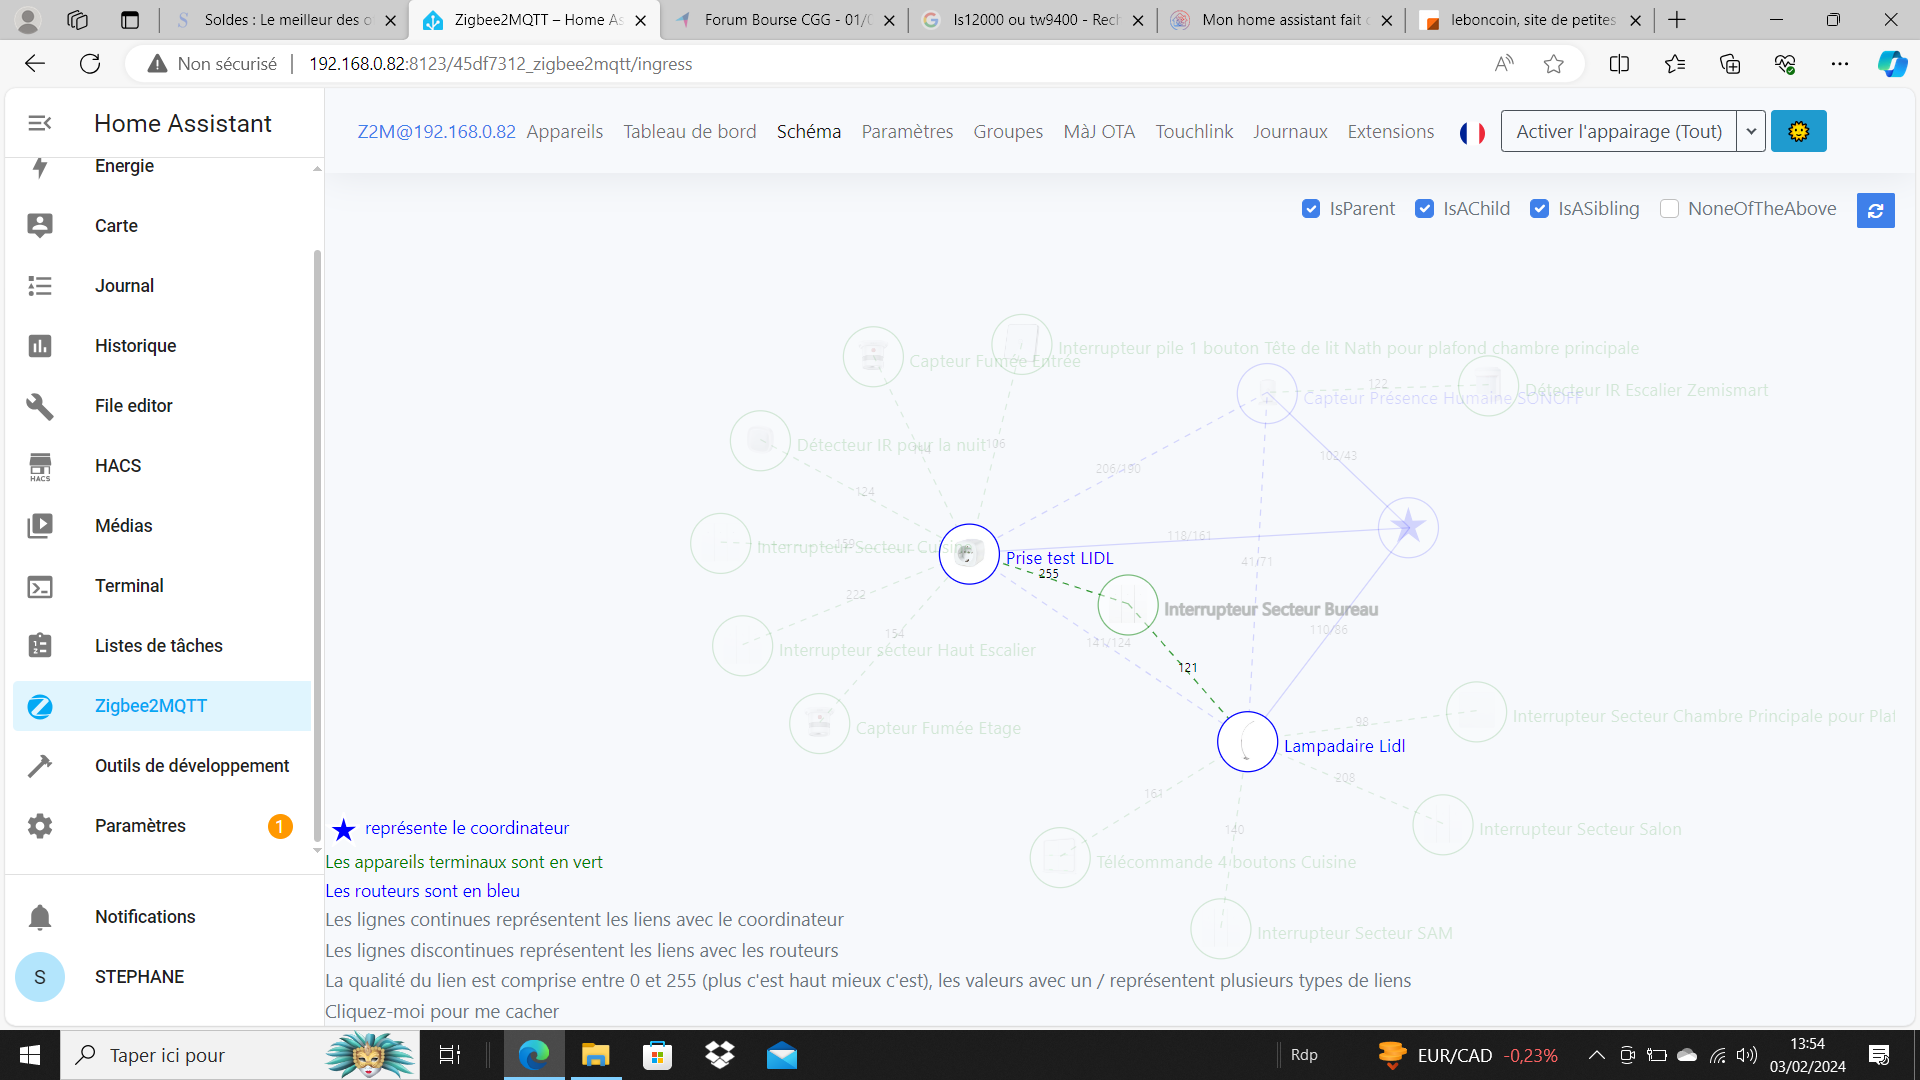
Task: Click the Z2M@192.168.0.82 link
Action: 437,132
